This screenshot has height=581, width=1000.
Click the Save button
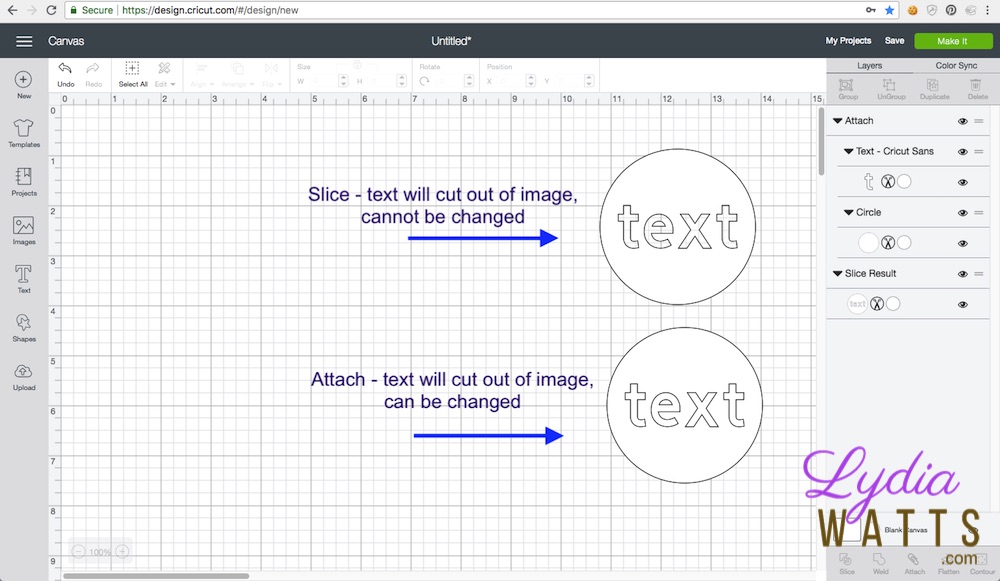click(x=894, y=41)
